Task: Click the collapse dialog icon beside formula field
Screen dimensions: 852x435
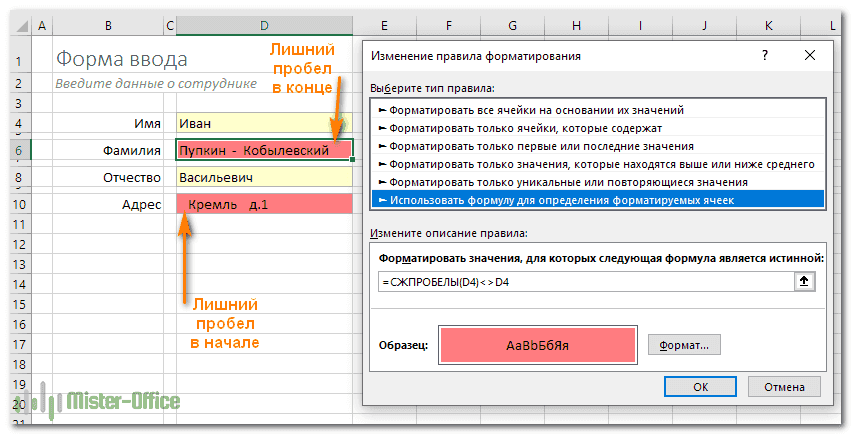Action: pos(802,282)
